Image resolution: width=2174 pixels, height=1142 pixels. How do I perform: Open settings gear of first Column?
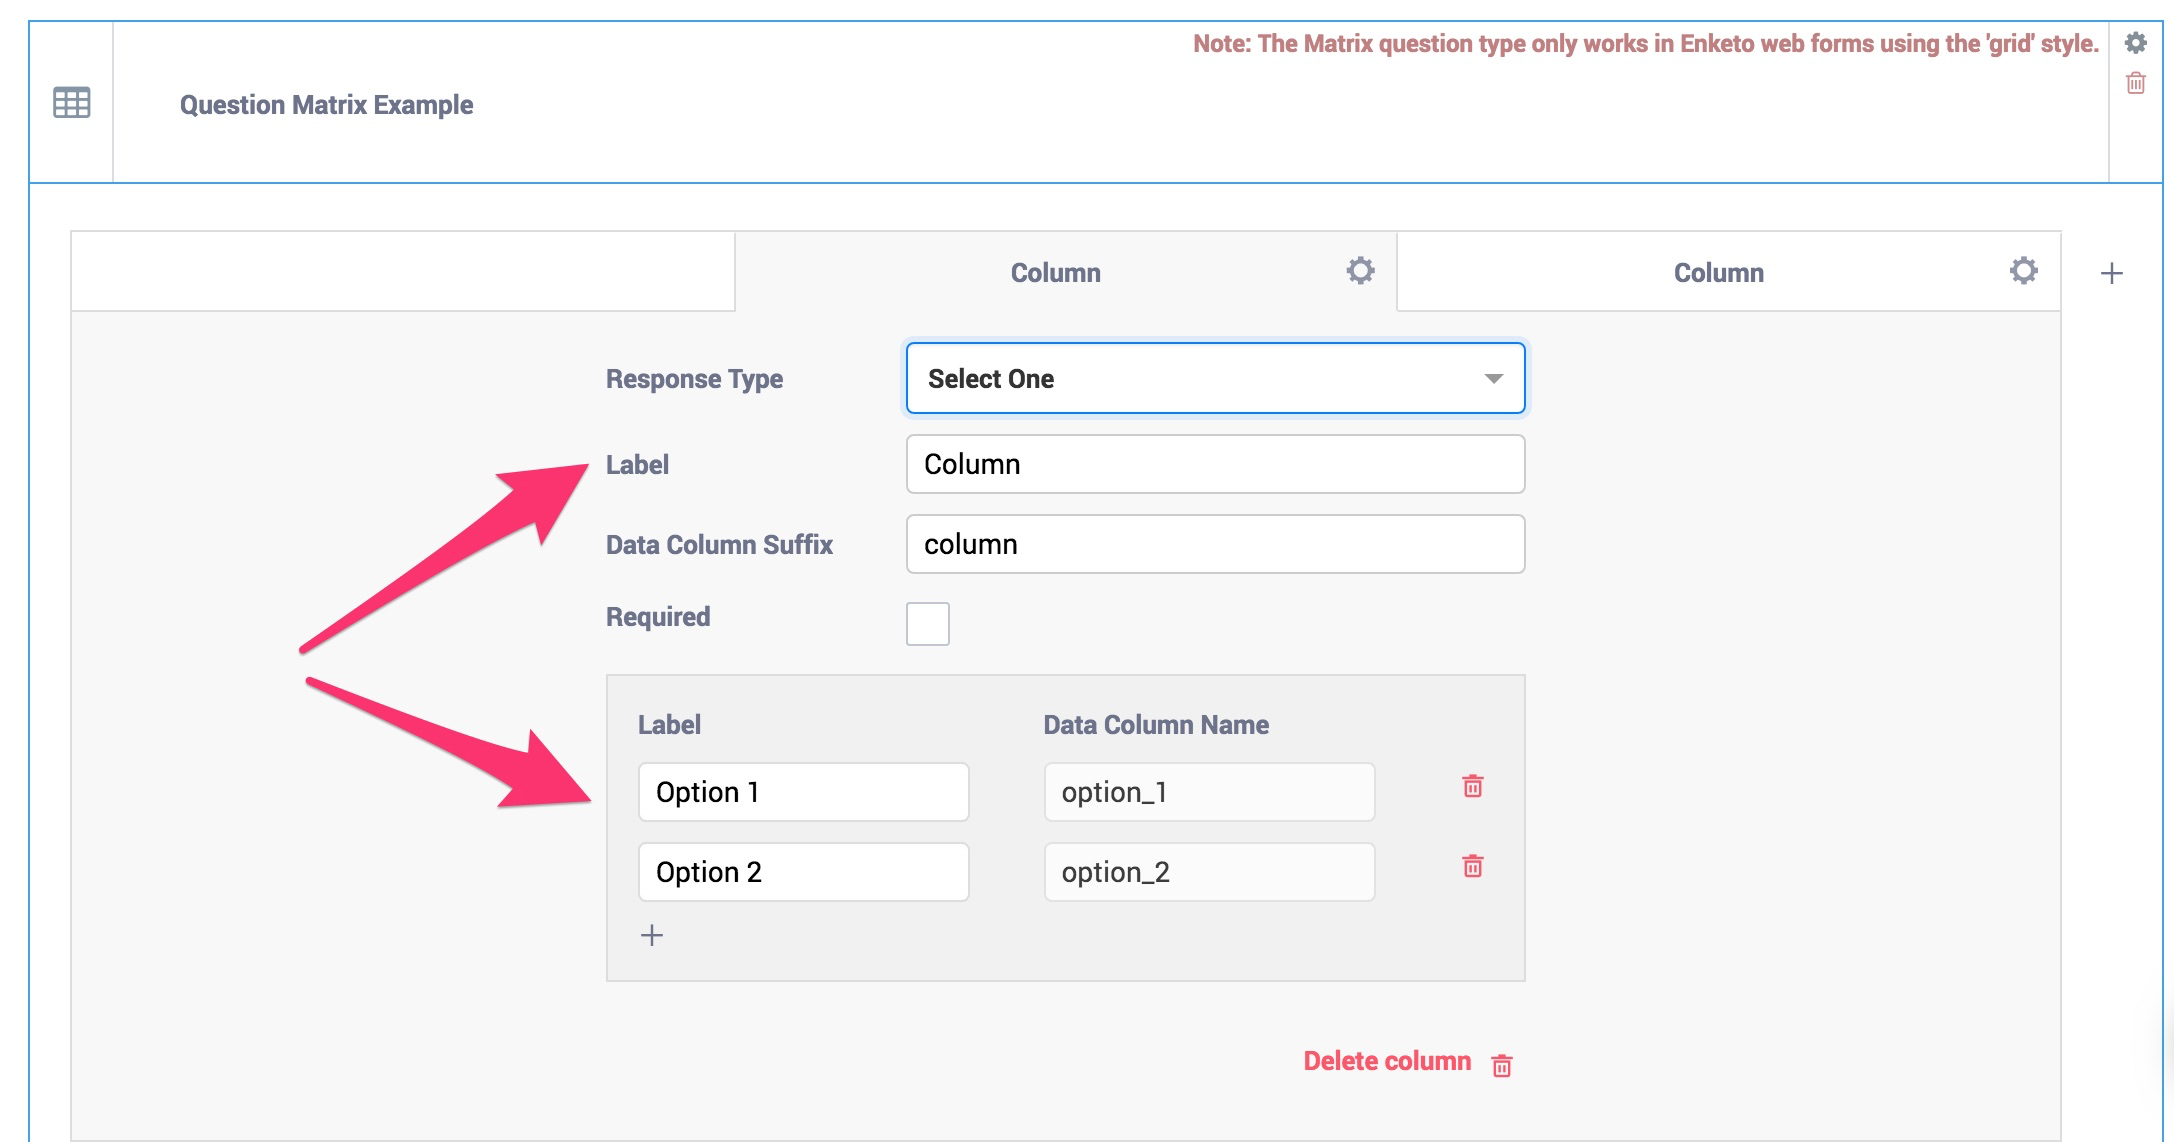pos(1360,271)
